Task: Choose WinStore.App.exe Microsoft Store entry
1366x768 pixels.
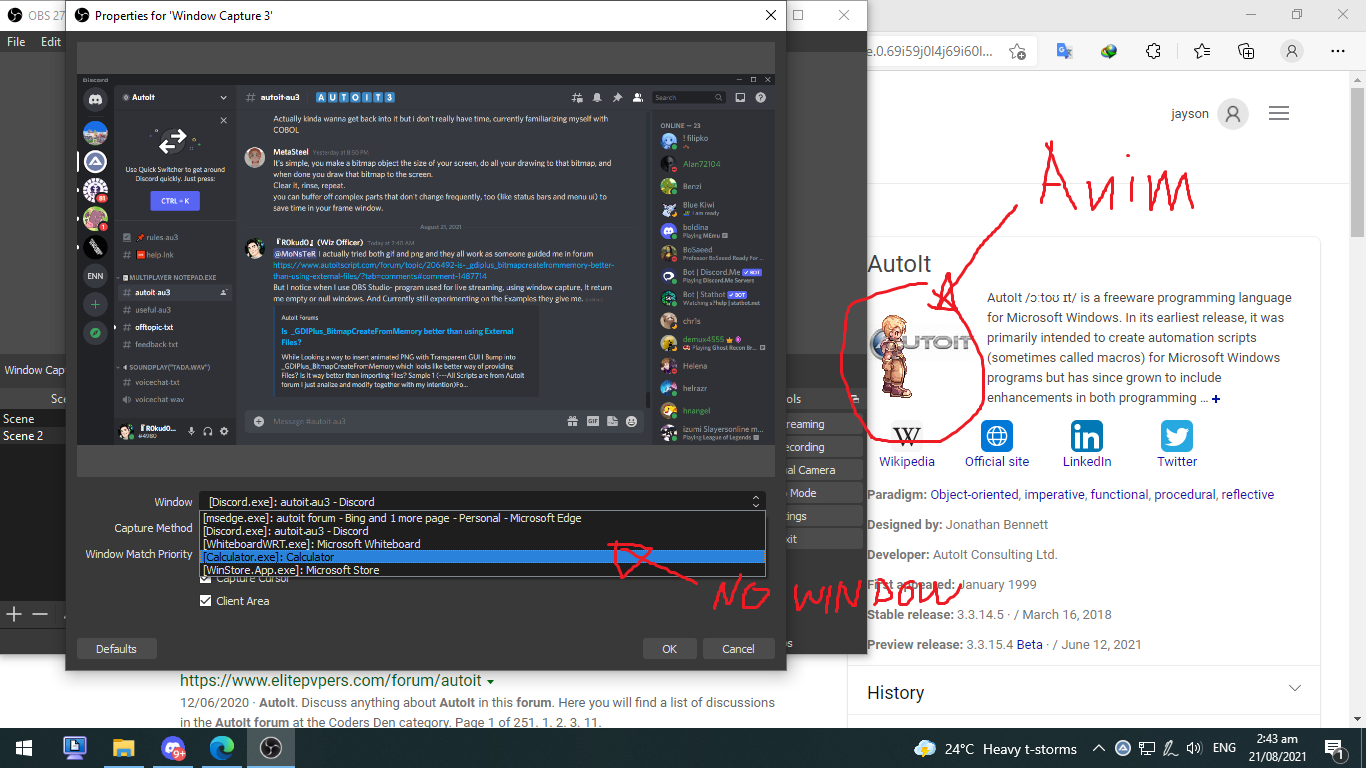Action: pyautogui.click(x=482, y=570)
